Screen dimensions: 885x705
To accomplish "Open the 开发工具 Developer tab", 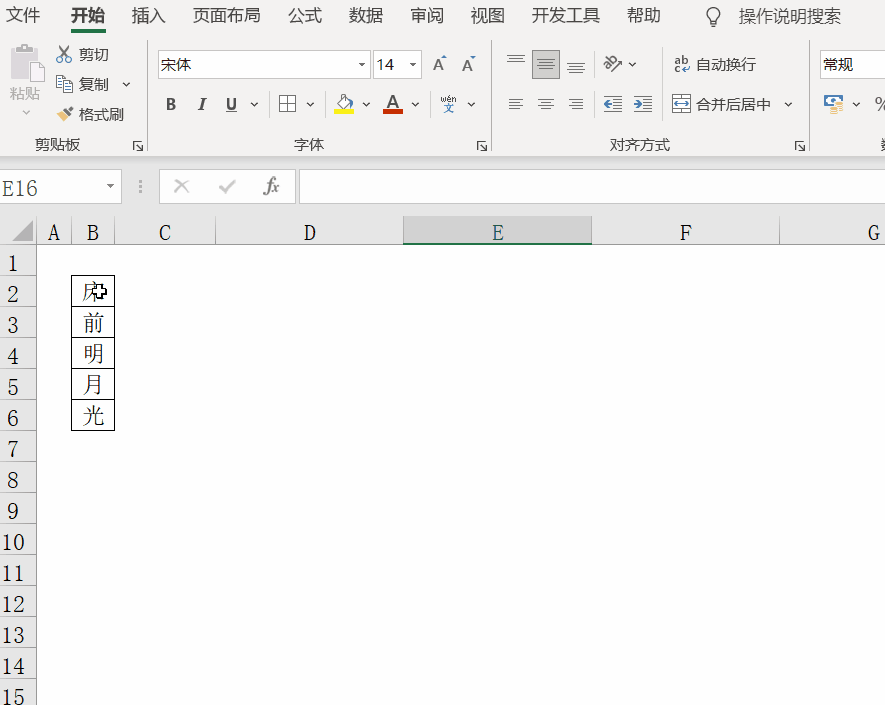I will [x=566, y=15].
